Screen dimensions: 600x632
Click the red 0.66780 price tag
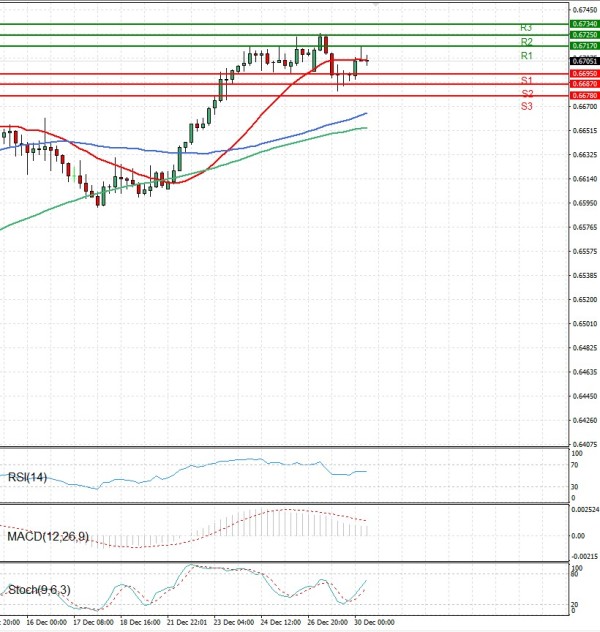coord(584,96)
